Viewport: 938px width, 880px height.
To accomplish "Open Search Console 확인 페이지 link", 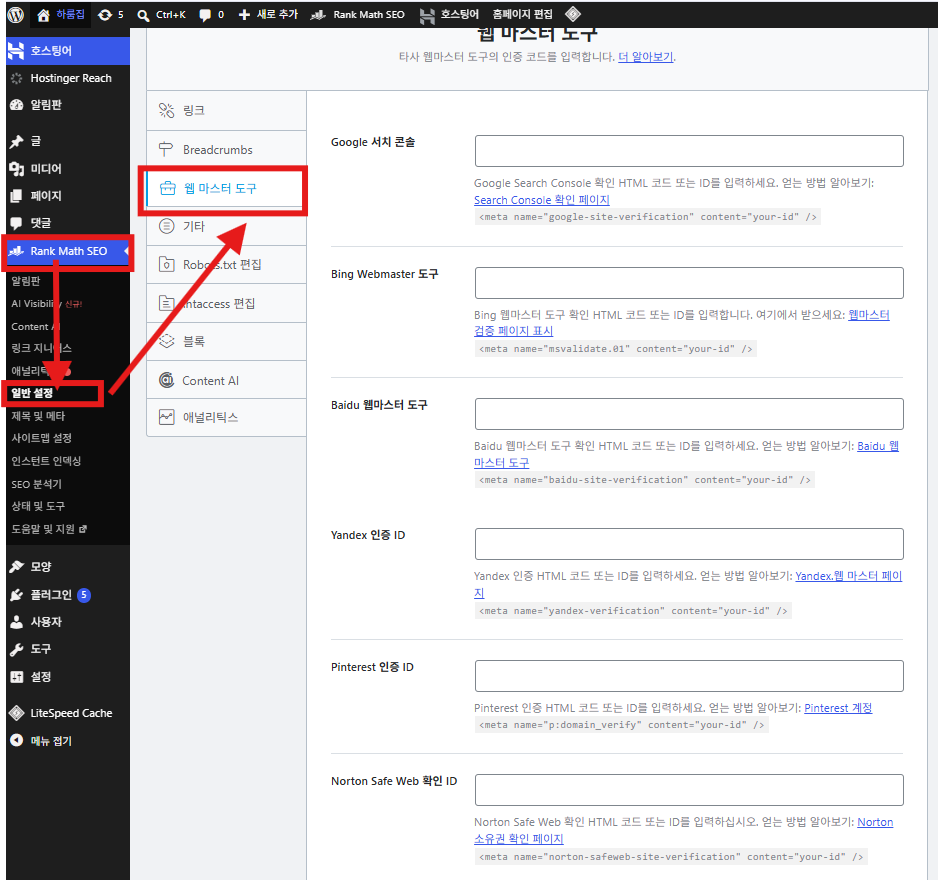I will click(x=541, y=200).
